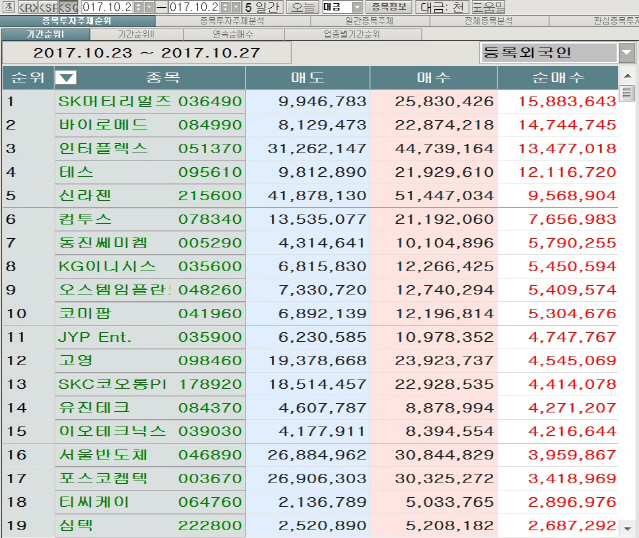Open 도움말 help
The image size is (639, 538).
pyautogui.click(x=488, y=7)
